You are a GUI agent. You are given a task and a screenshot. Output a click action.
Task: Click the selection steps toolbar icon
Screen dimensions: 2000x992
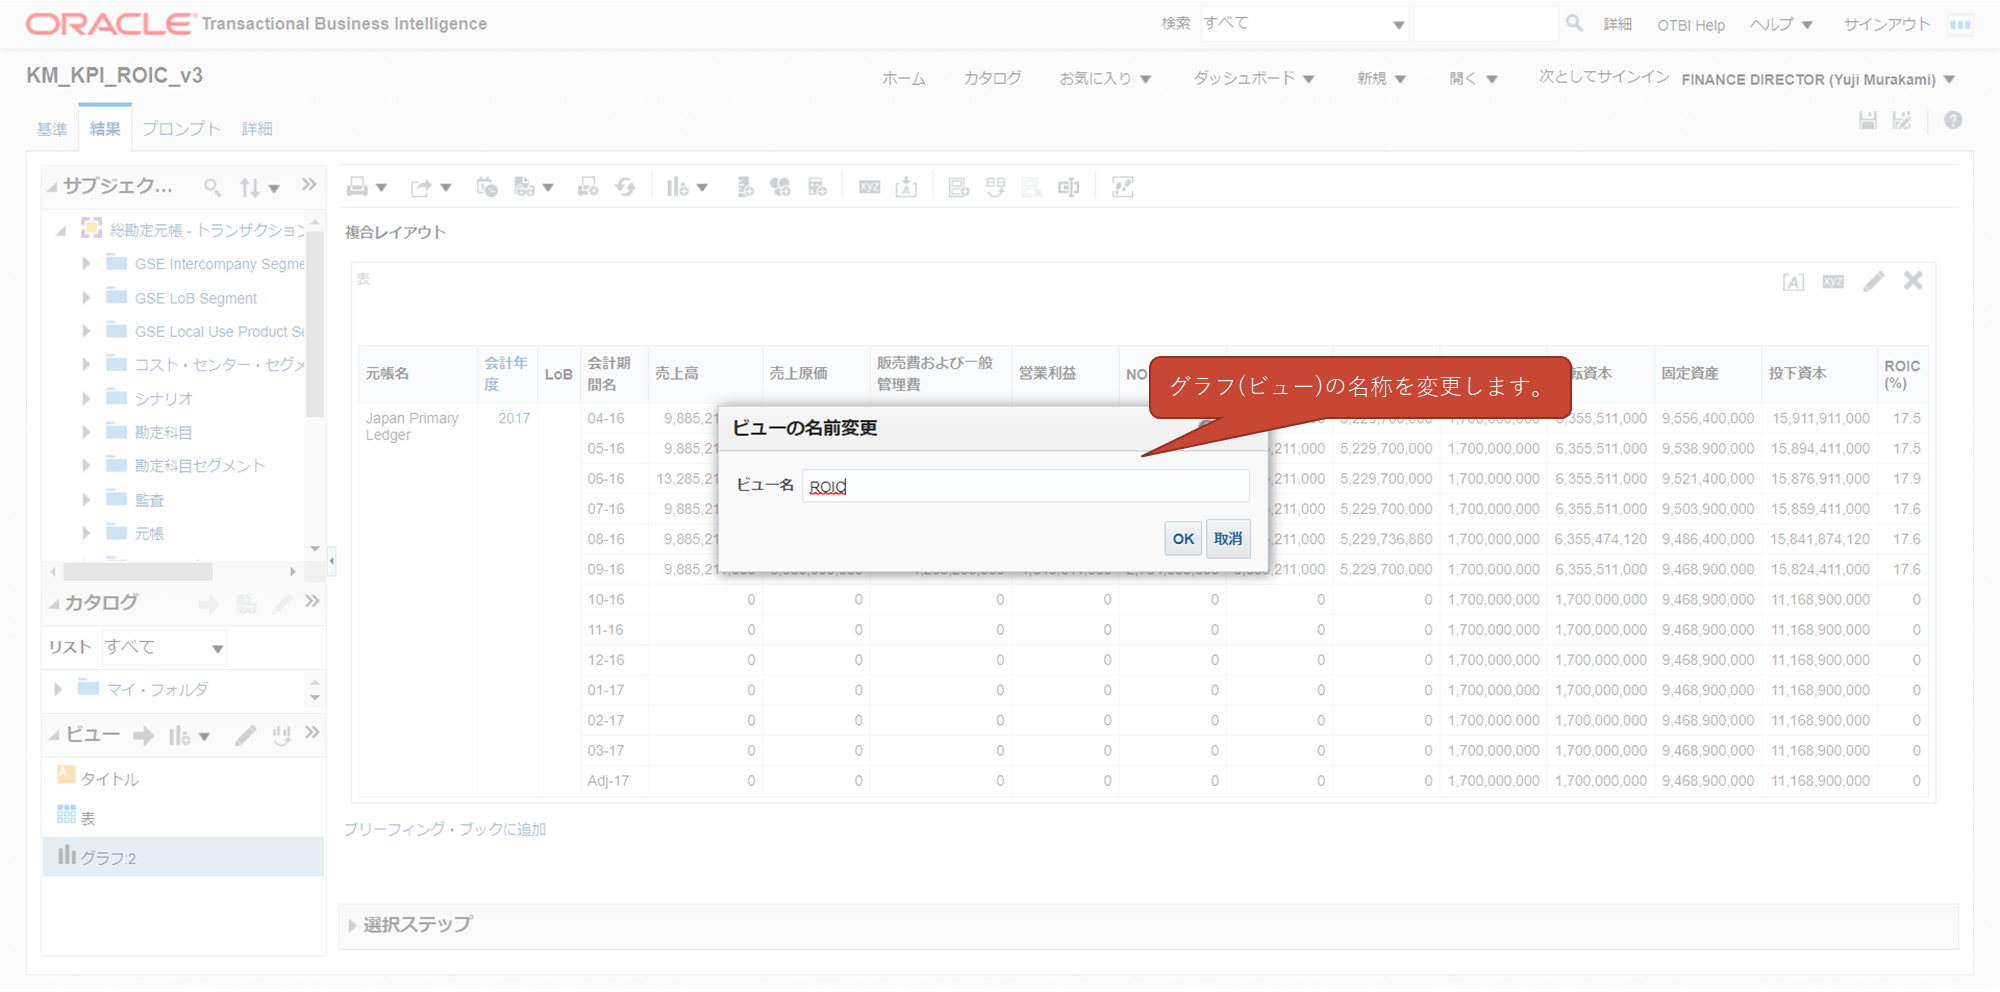(x=1123, y=187)
